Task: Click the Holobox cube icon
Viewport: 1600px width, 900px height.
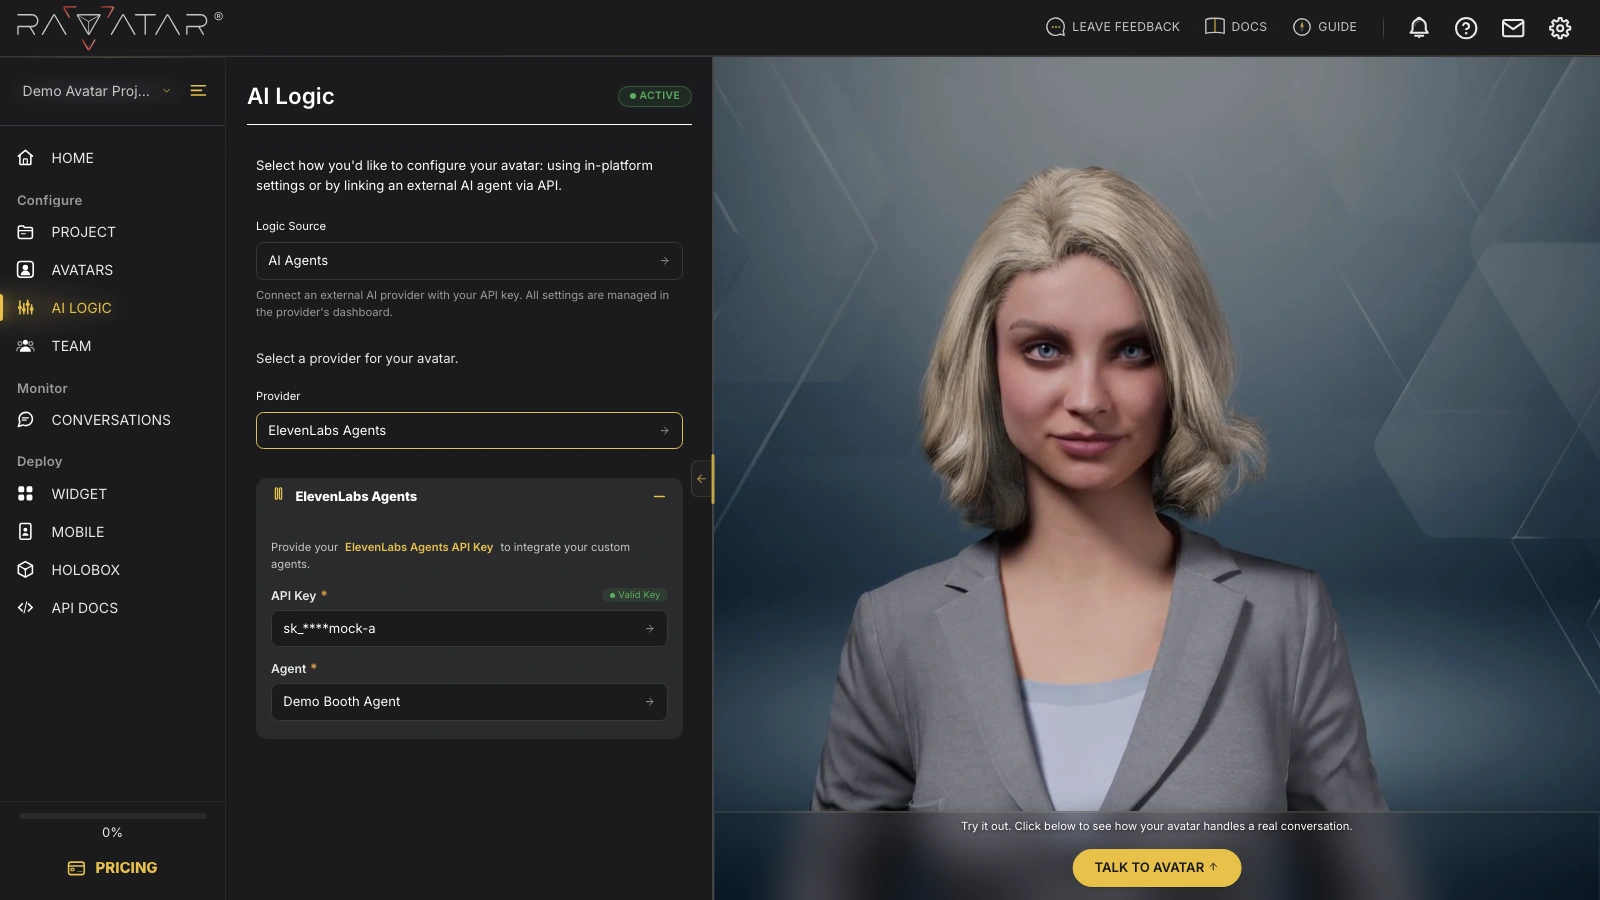Action: [x=26, y=570]
